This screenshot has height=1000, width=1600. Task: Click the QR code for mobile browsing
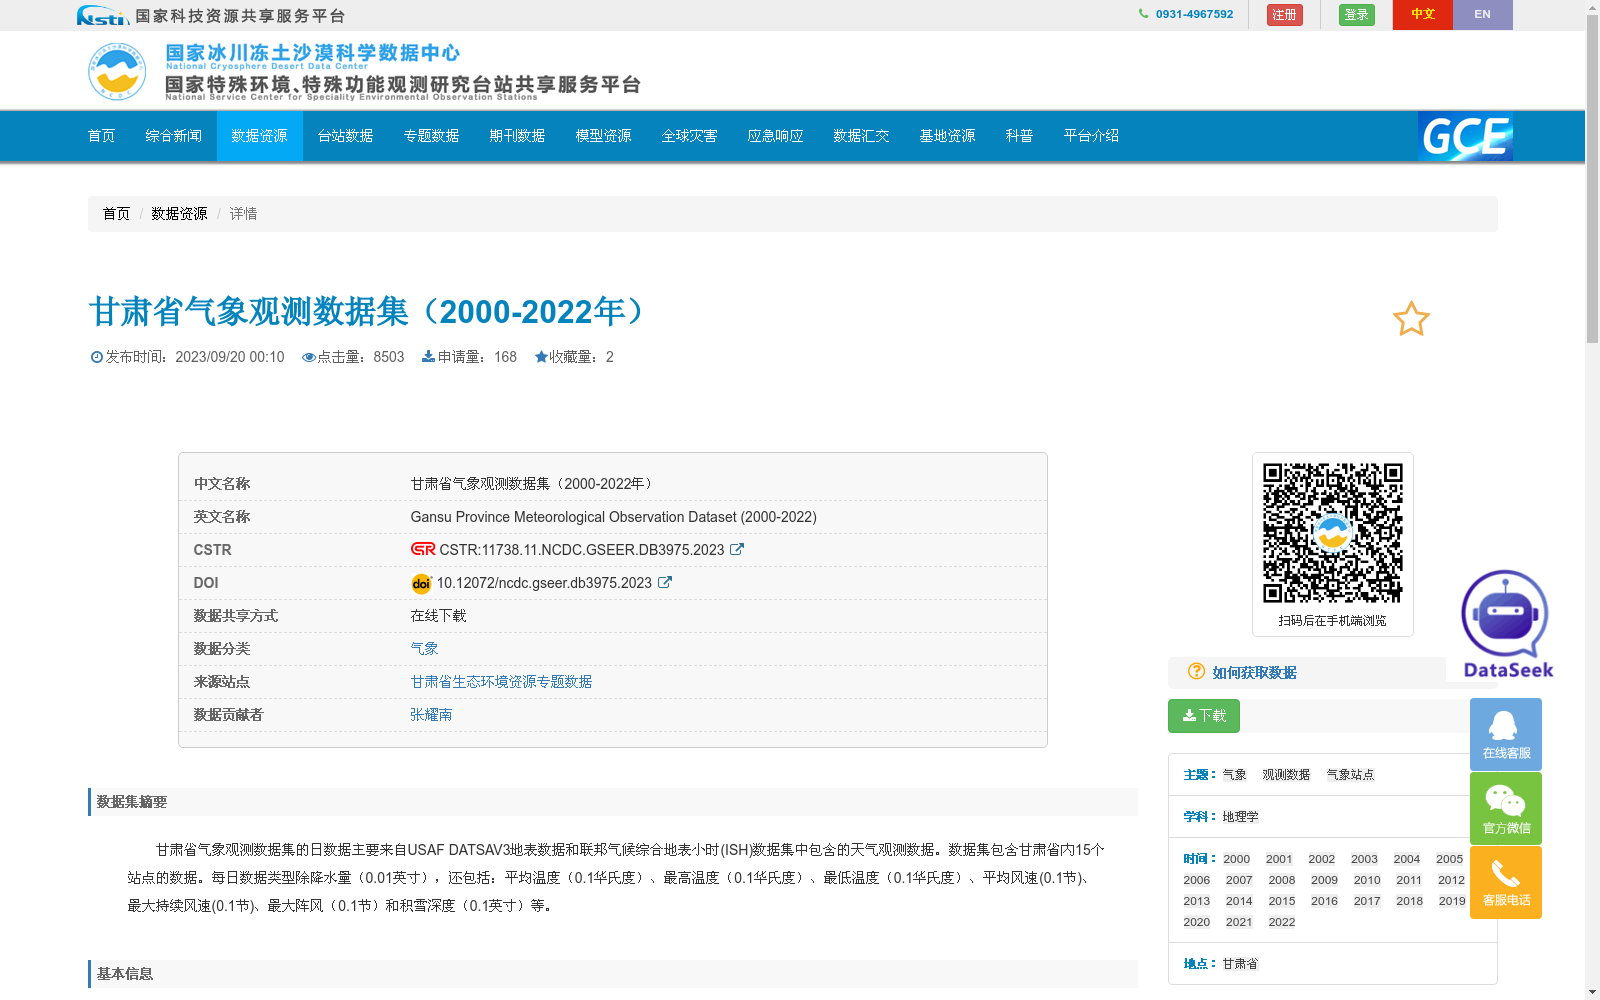tap(1332, 530)
